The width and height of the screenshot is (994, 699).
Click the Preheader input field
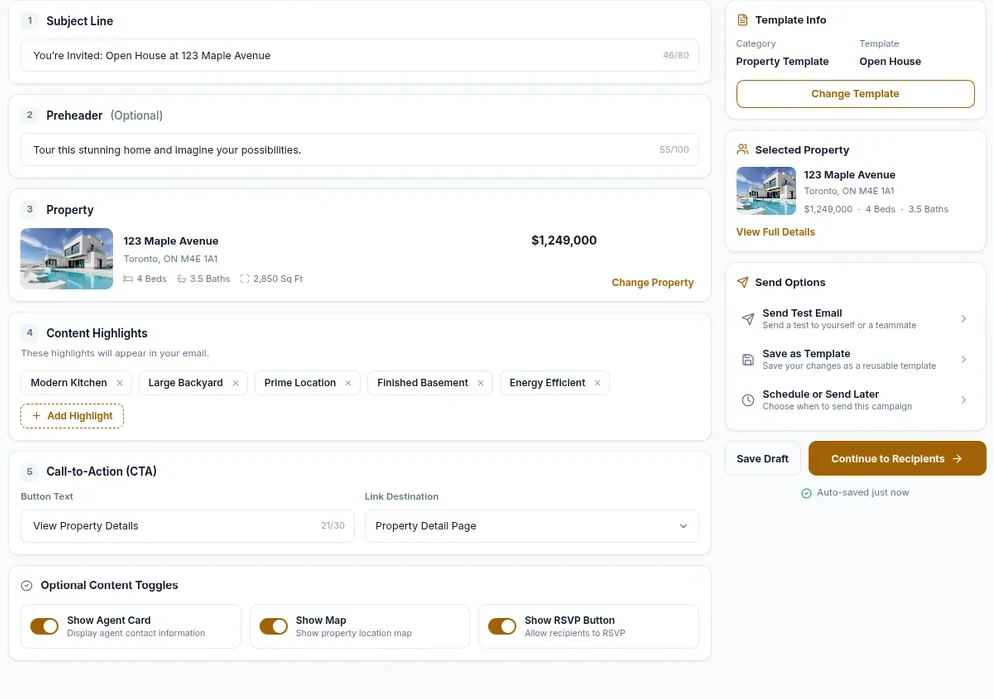tap(359, 150)
